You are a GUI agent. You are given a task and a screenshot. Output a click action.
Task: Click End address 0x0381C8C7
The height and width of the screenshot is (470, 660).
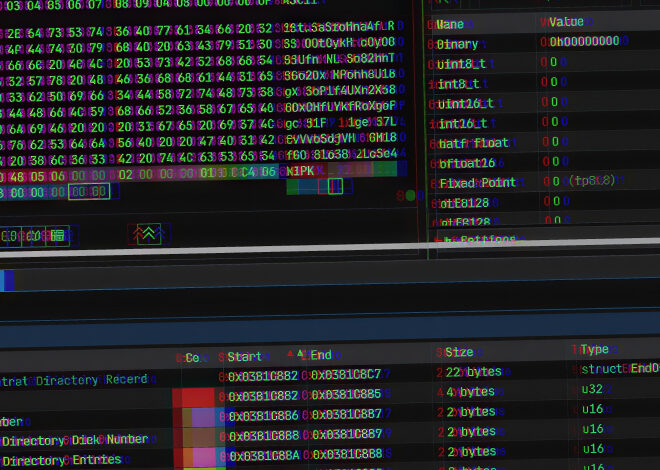point(346,374)
